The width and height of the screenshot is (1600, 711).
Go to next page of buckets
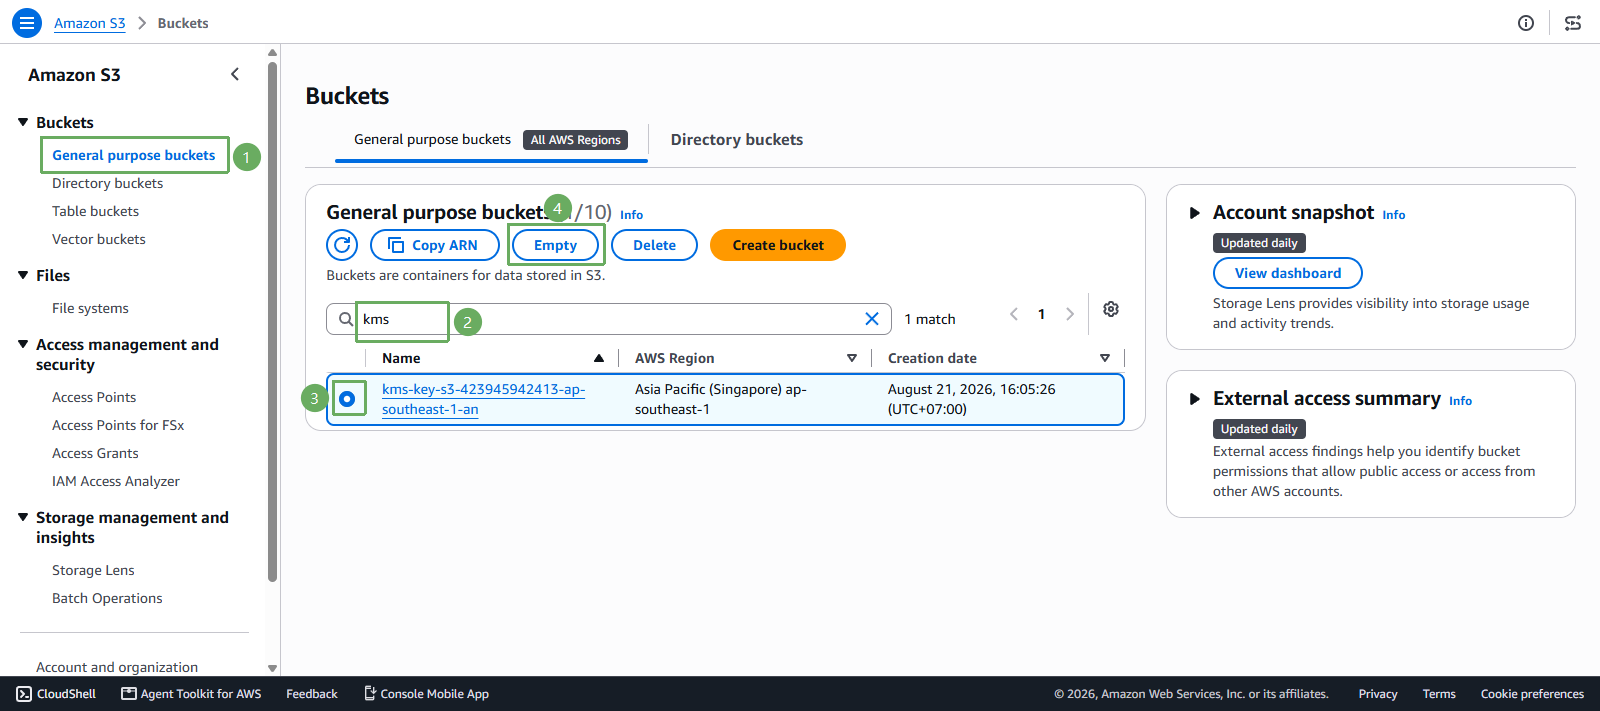[x=1070, y=314]
